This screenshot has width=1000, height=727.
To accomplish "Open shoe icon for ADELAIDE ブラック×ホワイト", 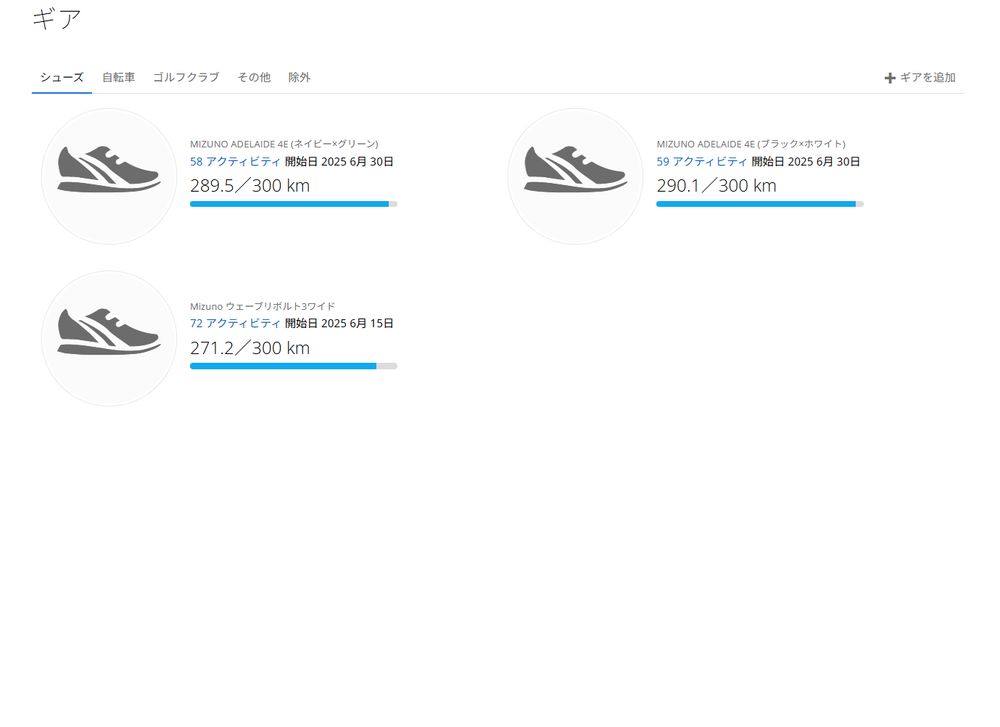I will click(x=575, y=177).
